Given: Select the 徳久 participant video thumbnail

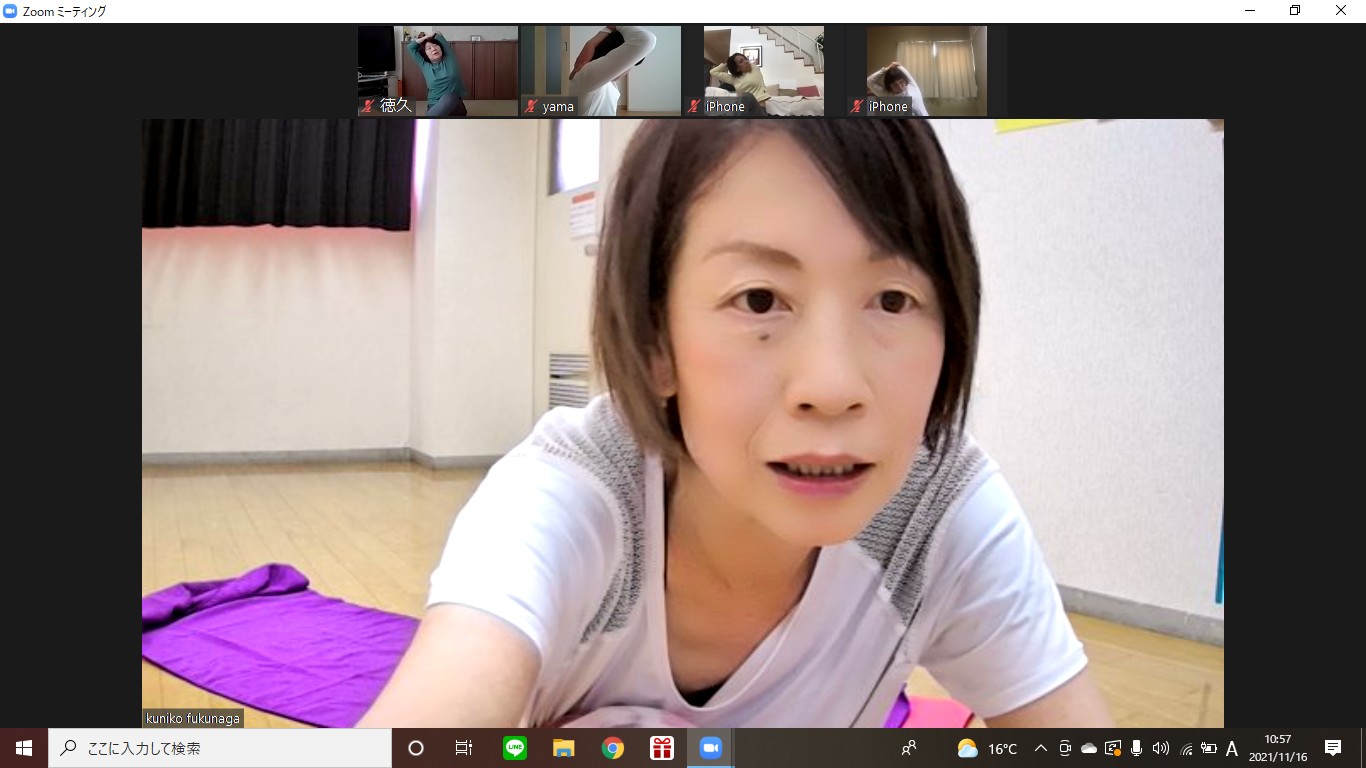Looking at the screenshot, I should point(438,71).
